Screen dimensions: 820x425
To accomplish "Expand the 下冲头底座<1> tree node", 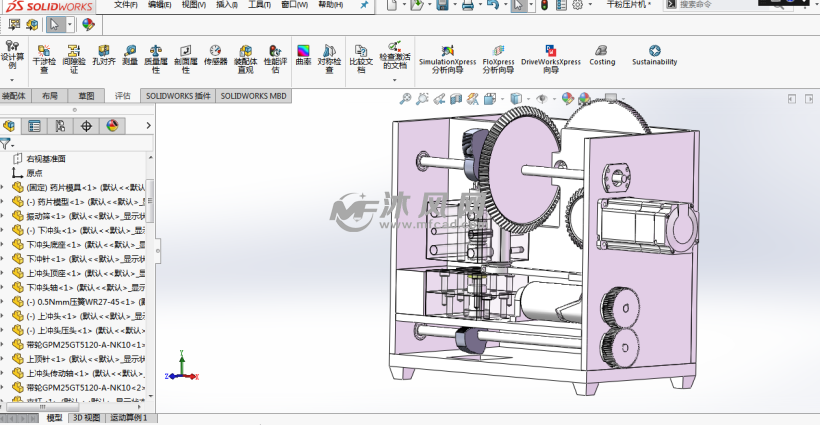I will [4, 244].
